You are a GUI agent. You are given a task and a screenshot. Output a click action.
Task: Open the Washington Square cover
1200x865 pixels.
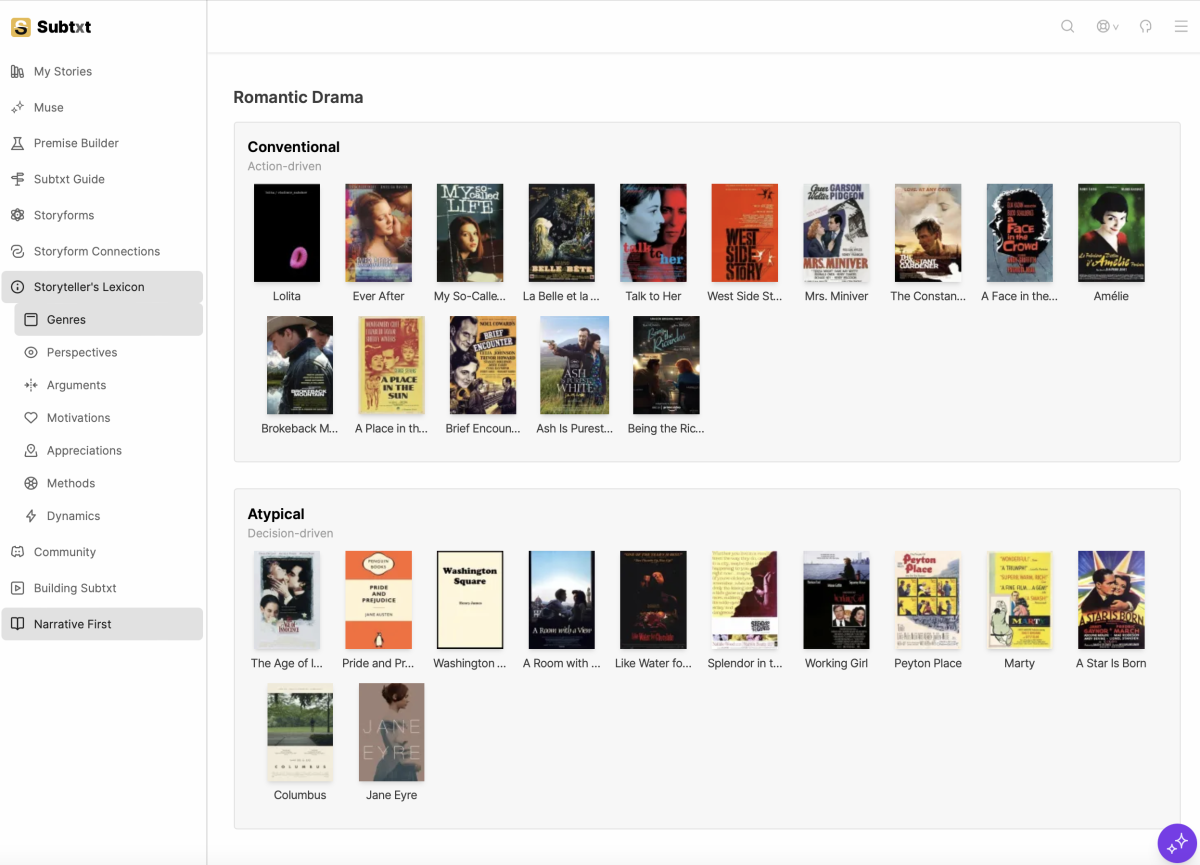tap(470, 600)
